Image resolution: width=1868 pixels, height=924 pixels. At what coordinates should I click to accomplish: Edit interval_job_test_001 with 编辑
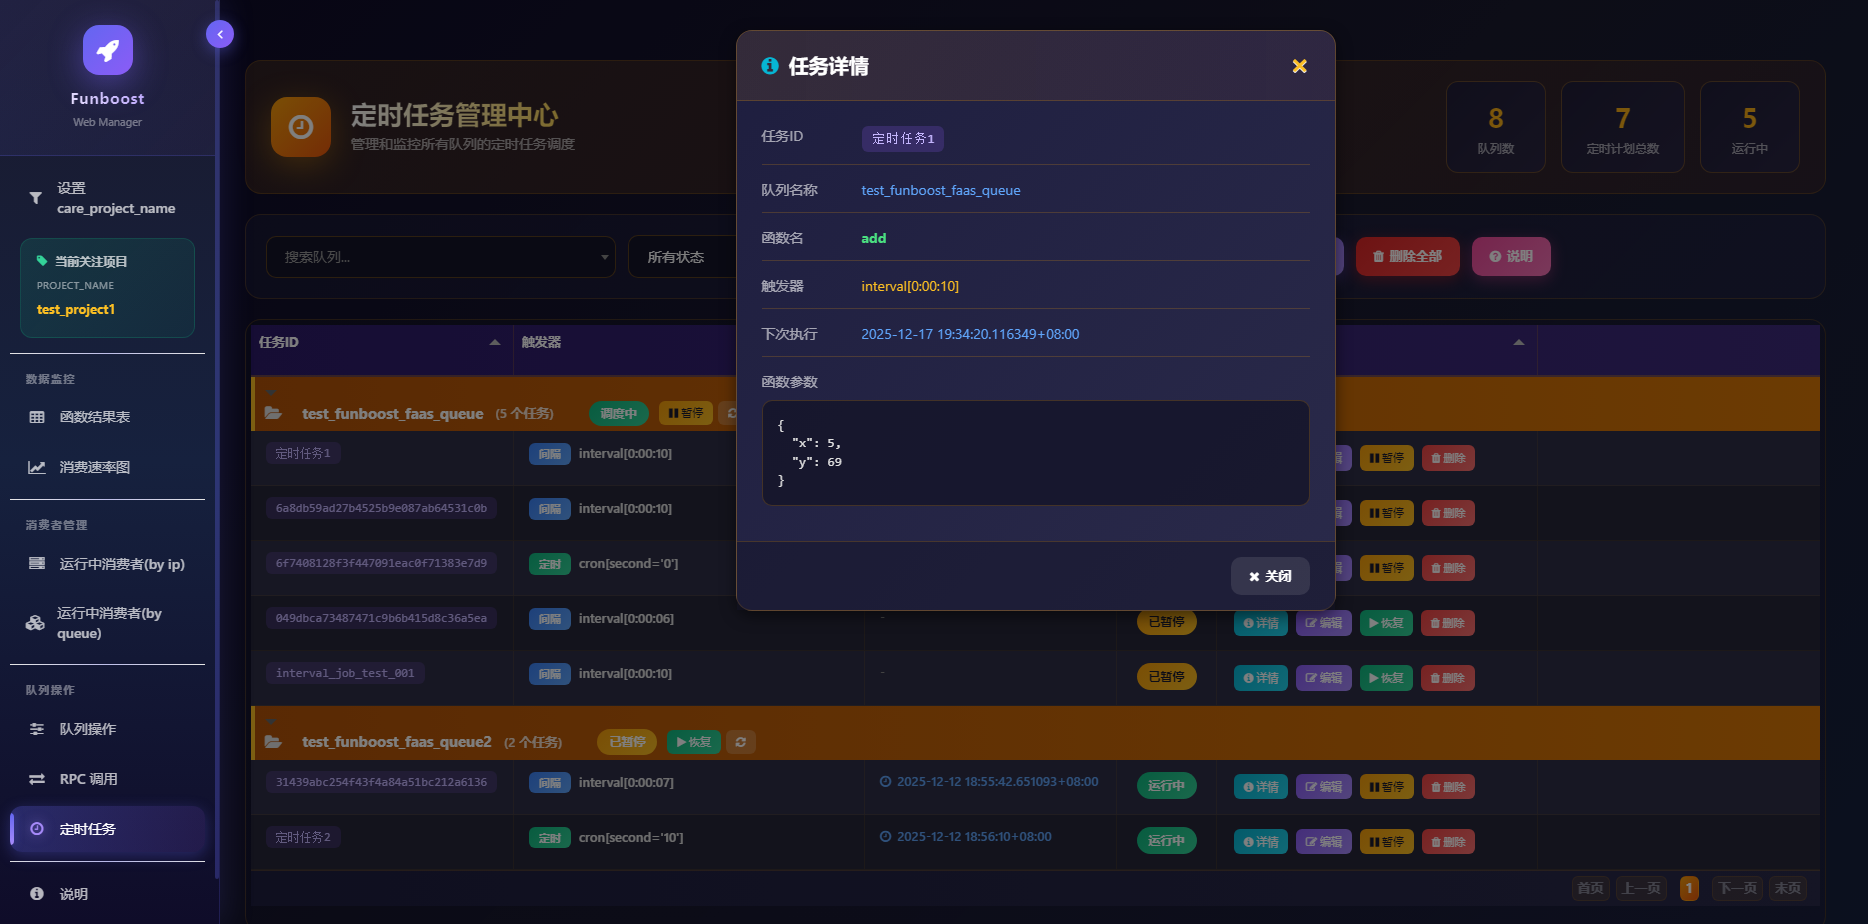pyautogui.click(x=1324, y=678)
